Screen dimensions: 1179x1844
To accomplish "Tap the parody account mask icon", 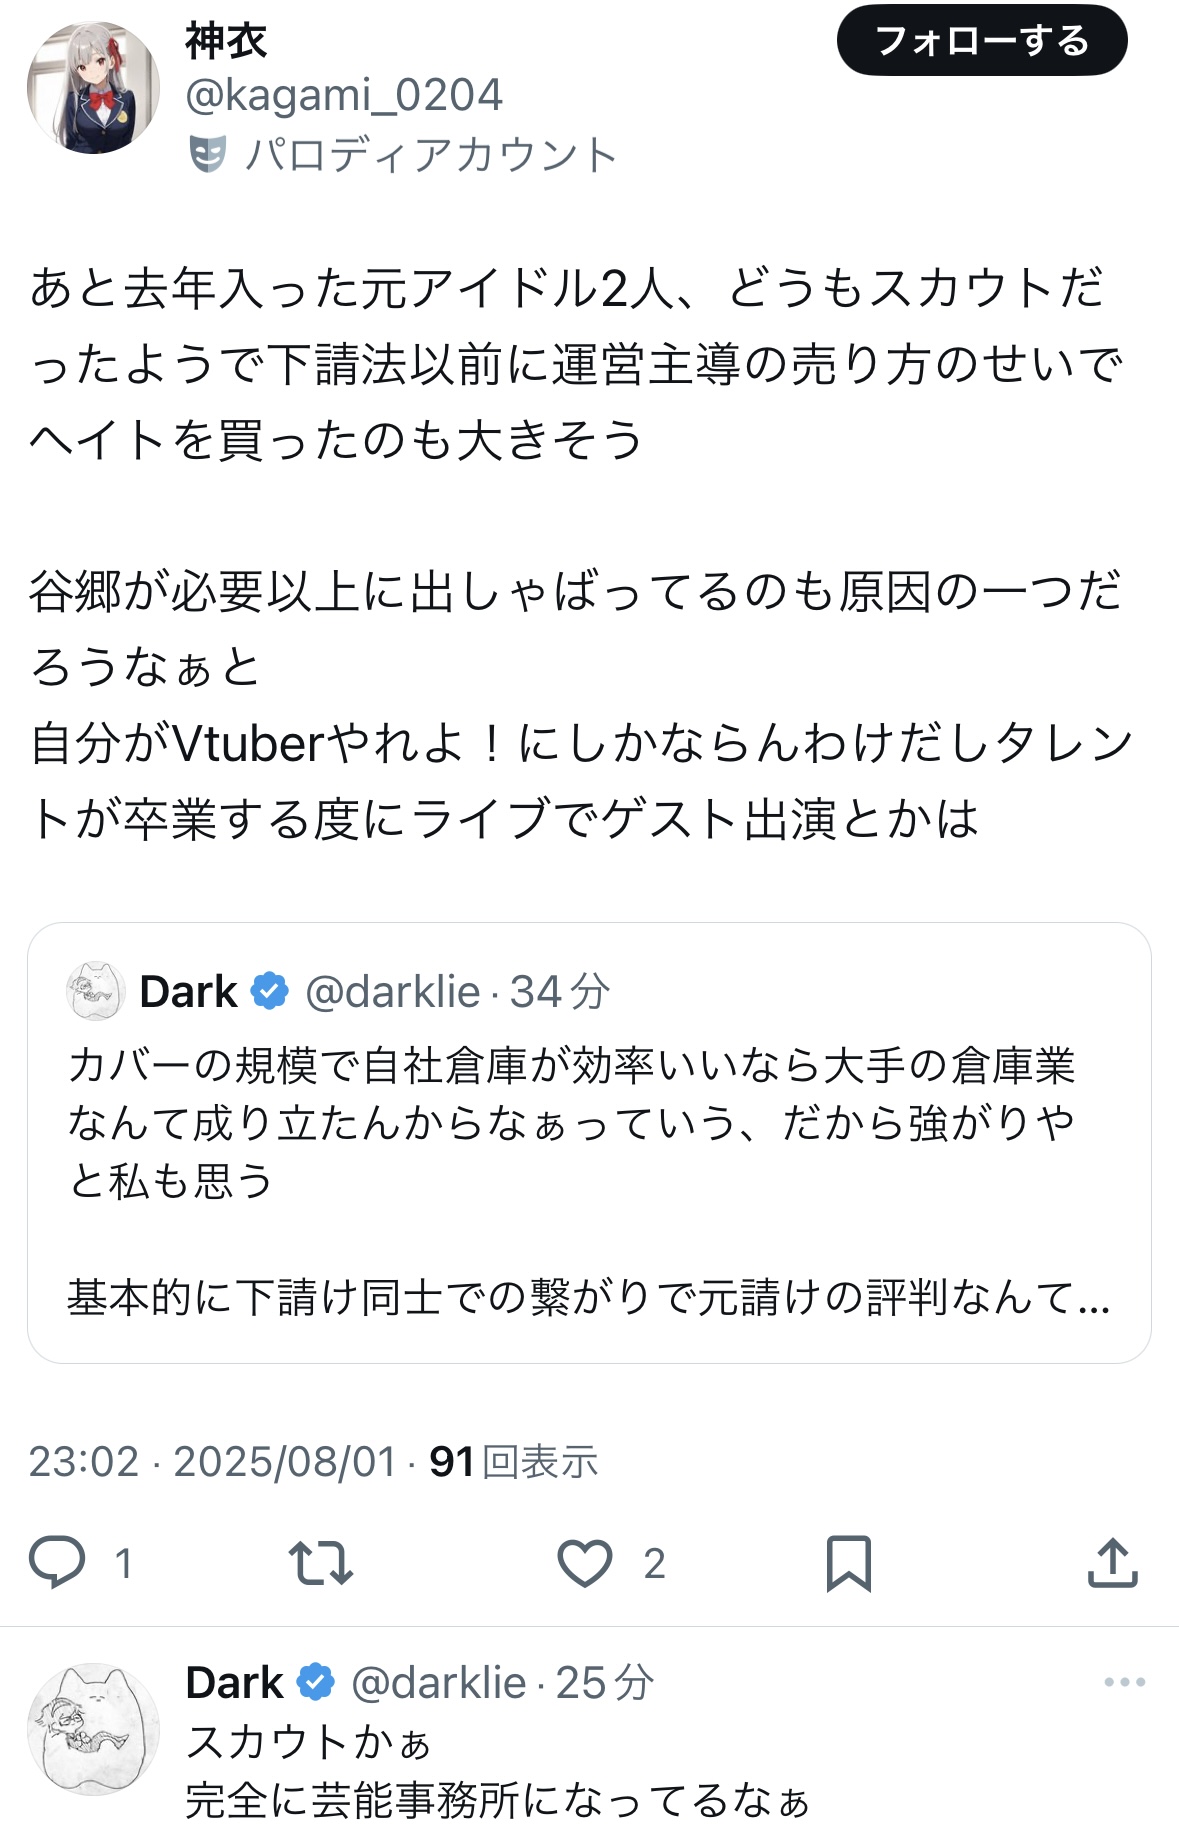I will coord(207,154).
